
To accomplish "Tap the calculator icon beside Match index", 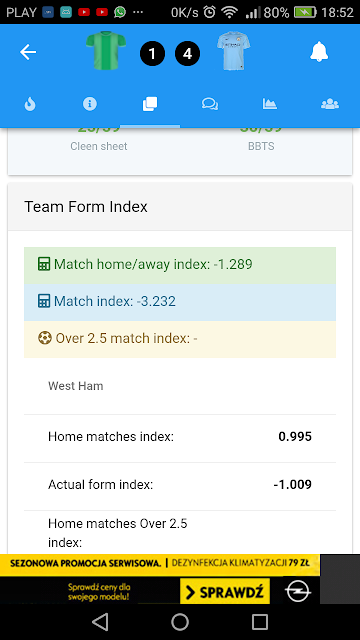I will [44, 302].
